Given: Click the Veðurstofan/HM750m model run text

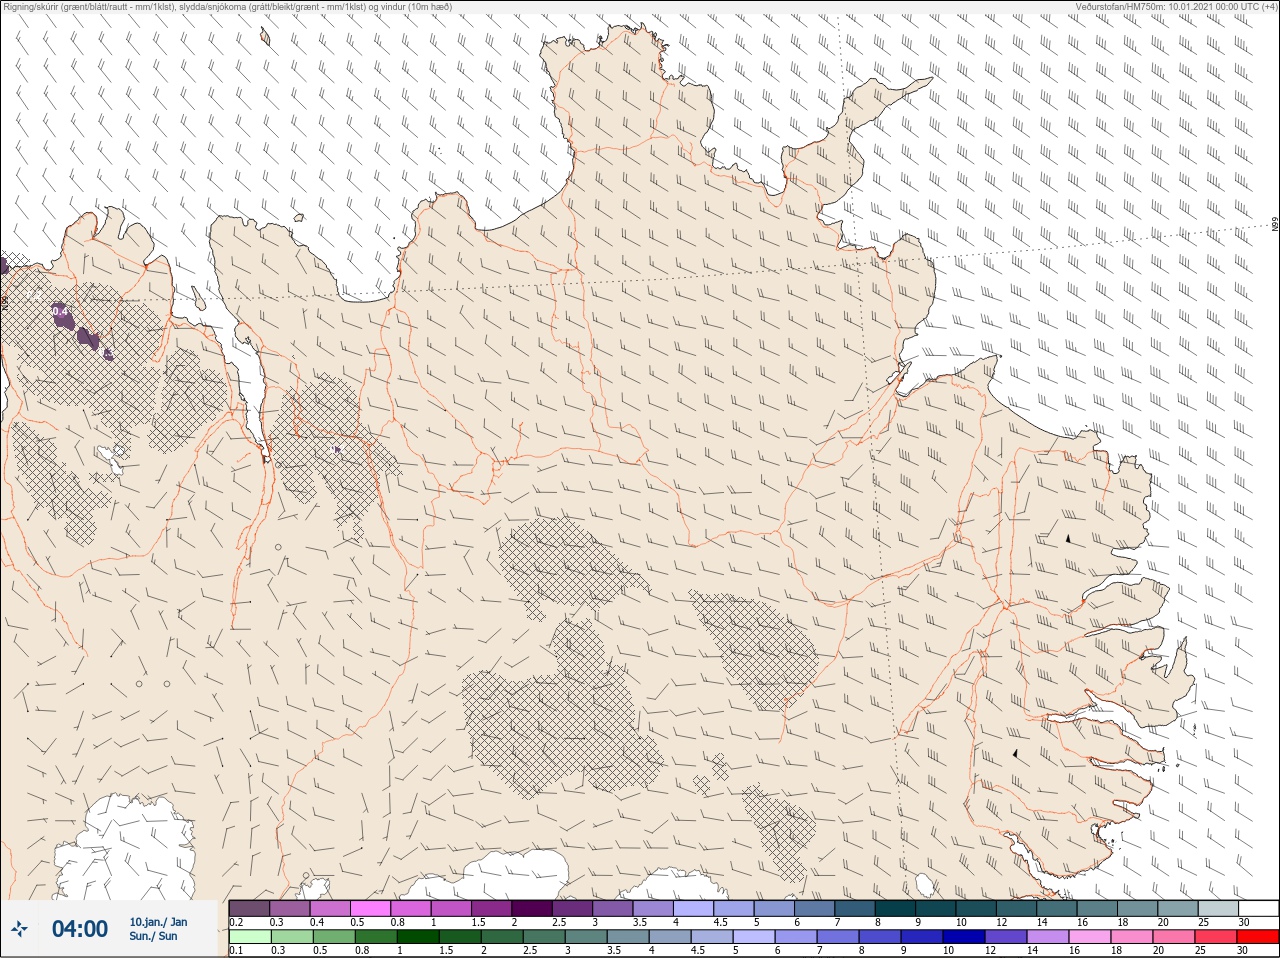Looking at the screenshot, I should [1176, 7].
